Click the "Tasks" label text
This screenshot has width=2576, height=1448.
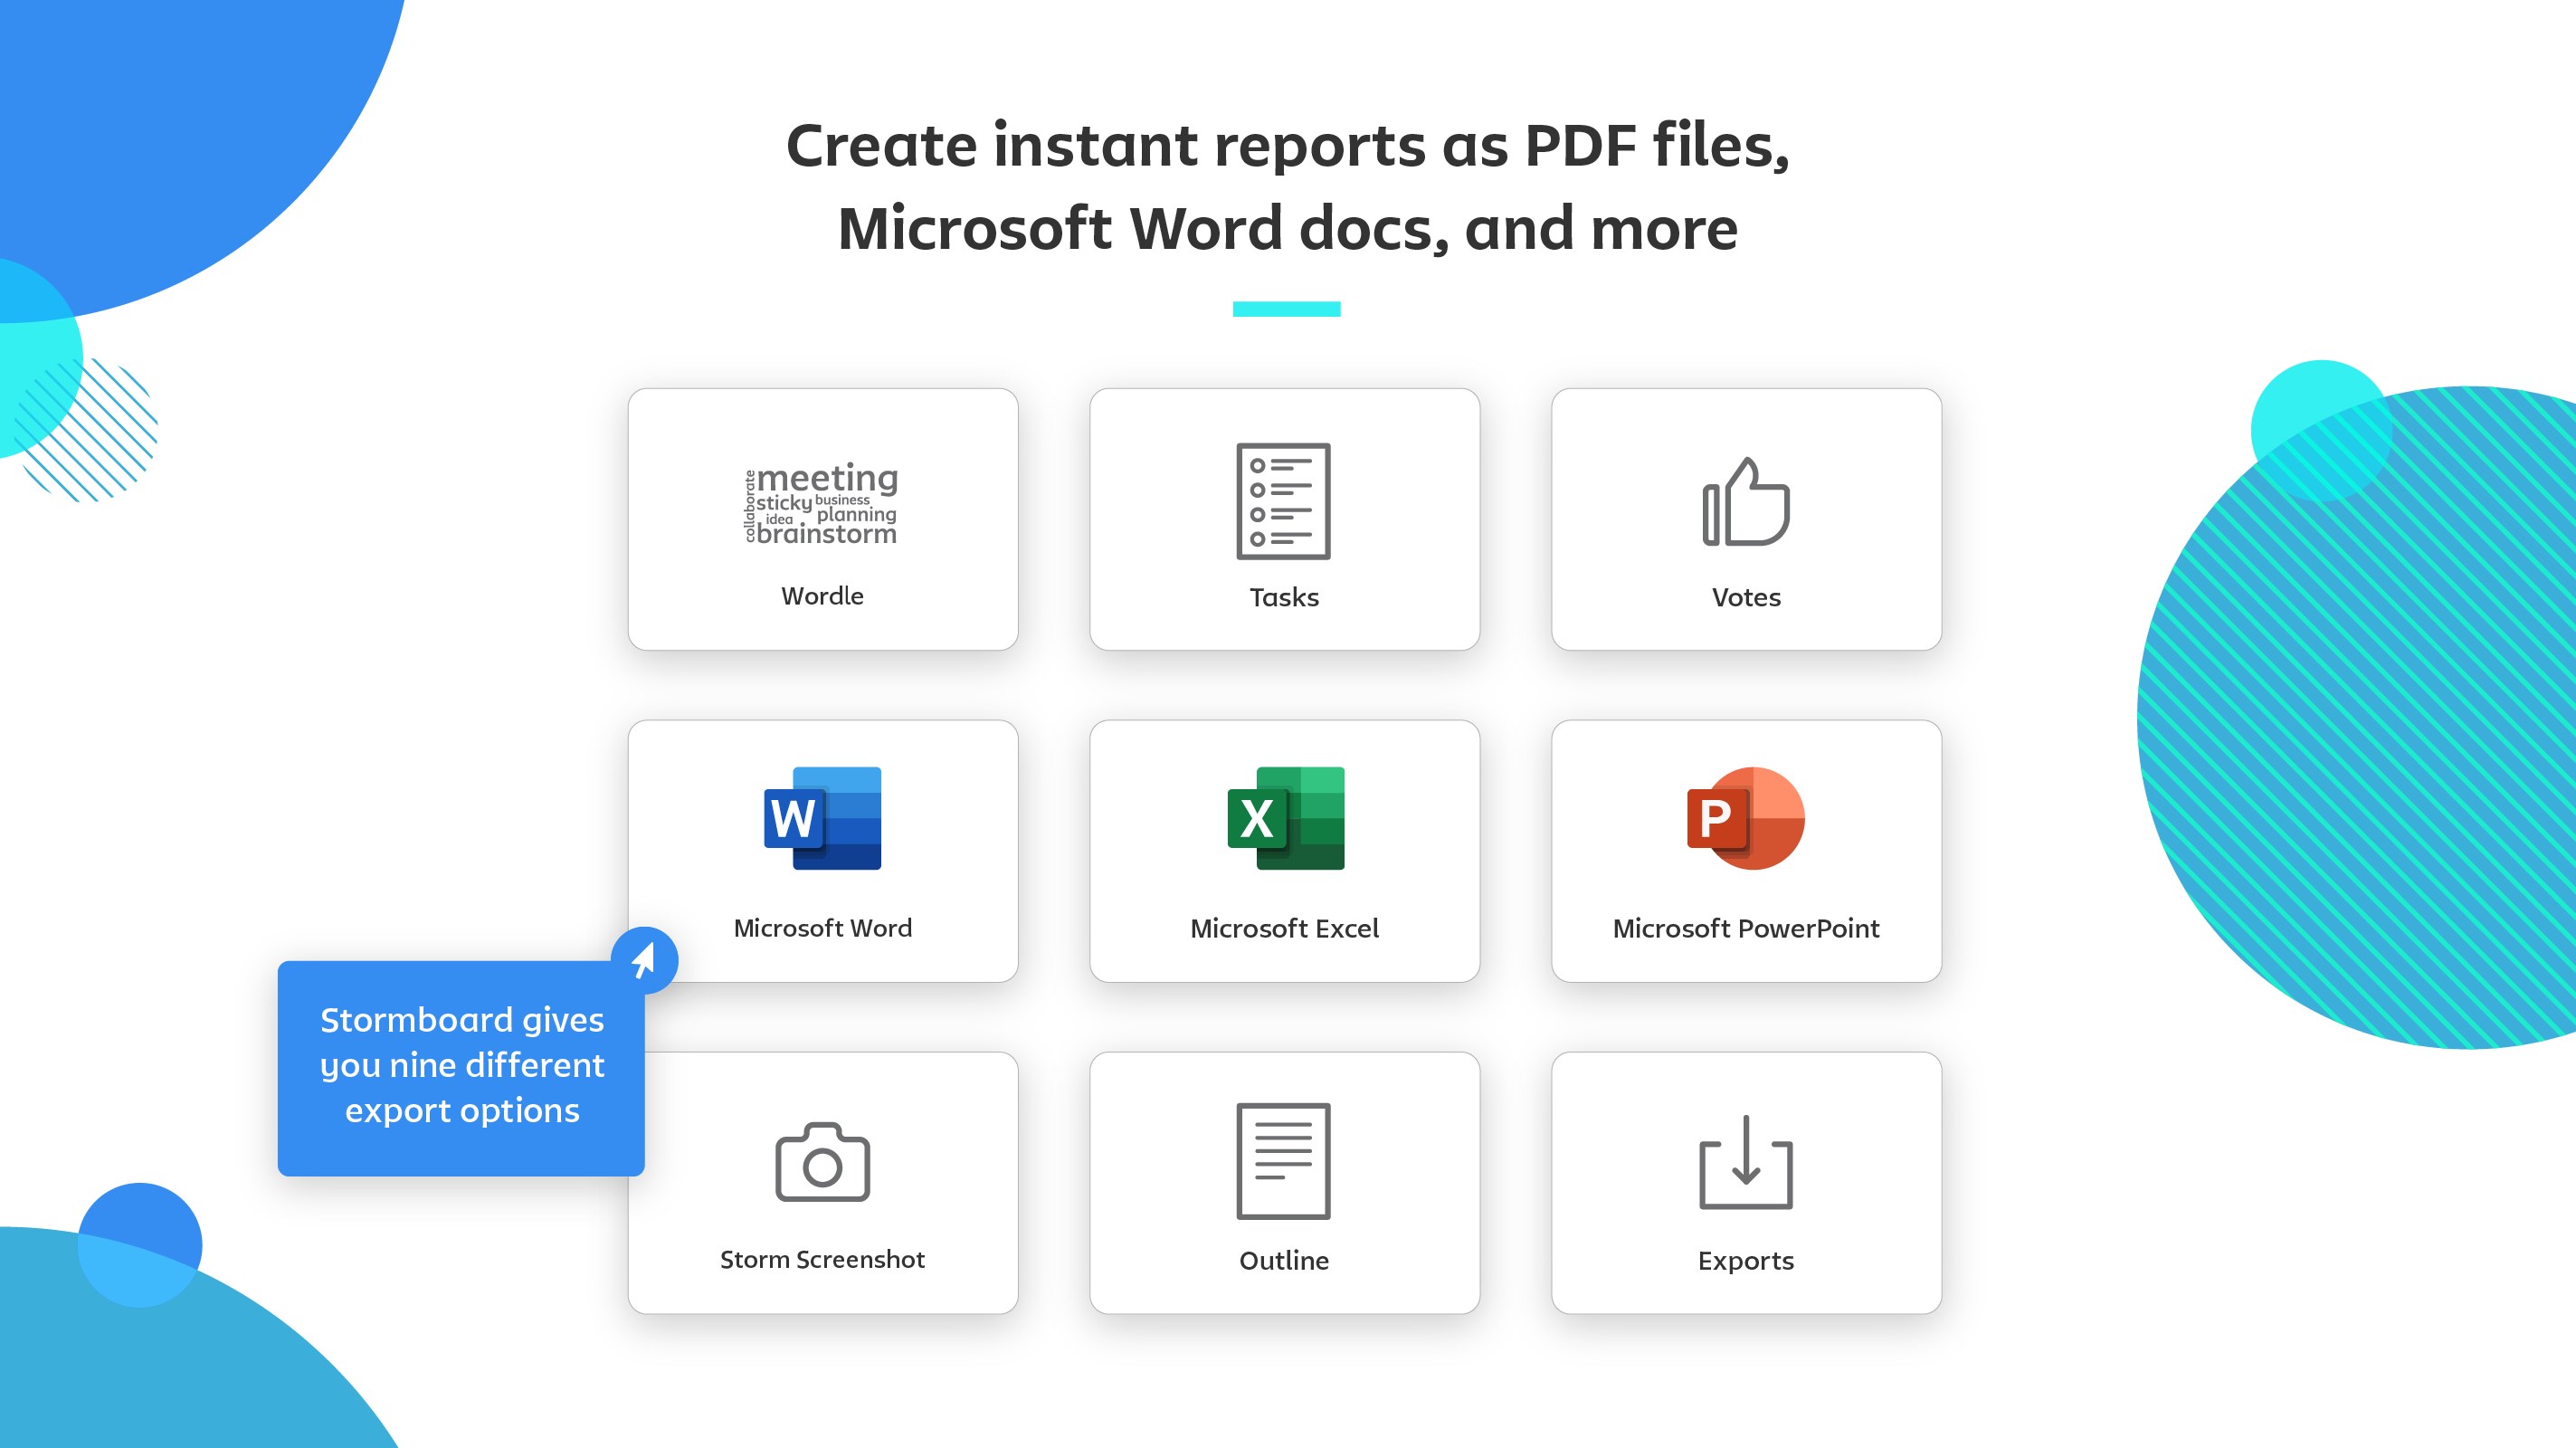1284,597
